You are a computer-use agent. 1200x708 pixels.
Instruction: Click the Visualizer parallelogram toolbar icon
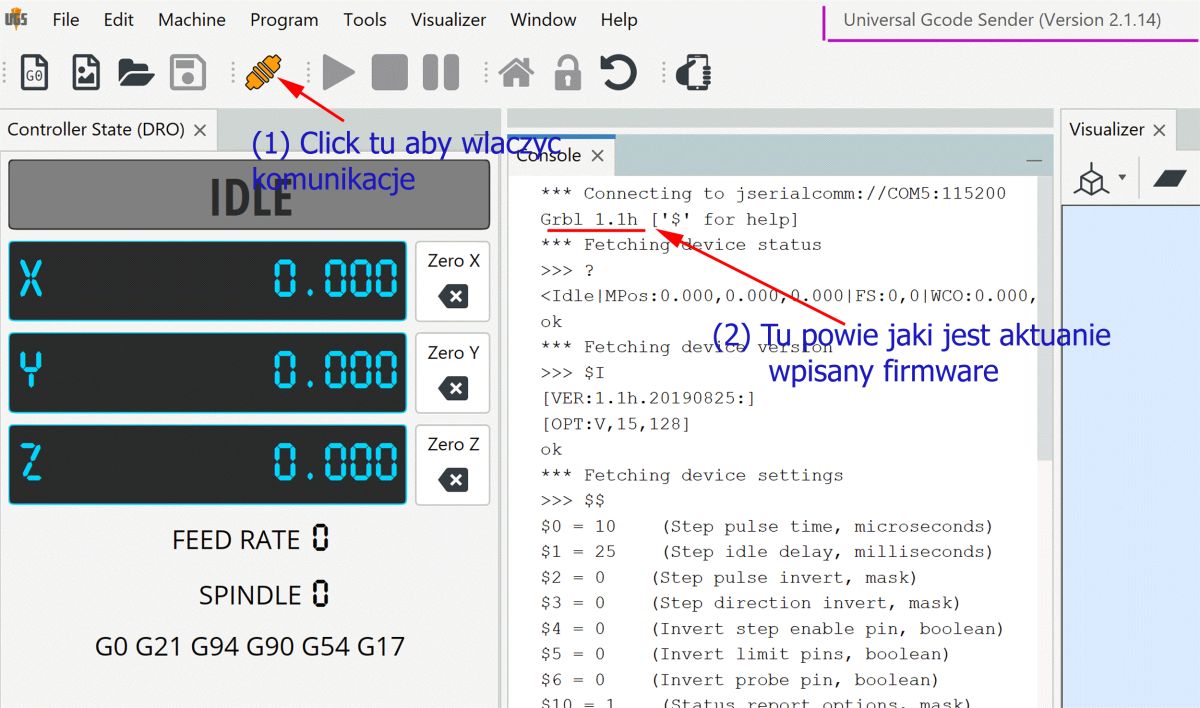tap(1169, 178)
